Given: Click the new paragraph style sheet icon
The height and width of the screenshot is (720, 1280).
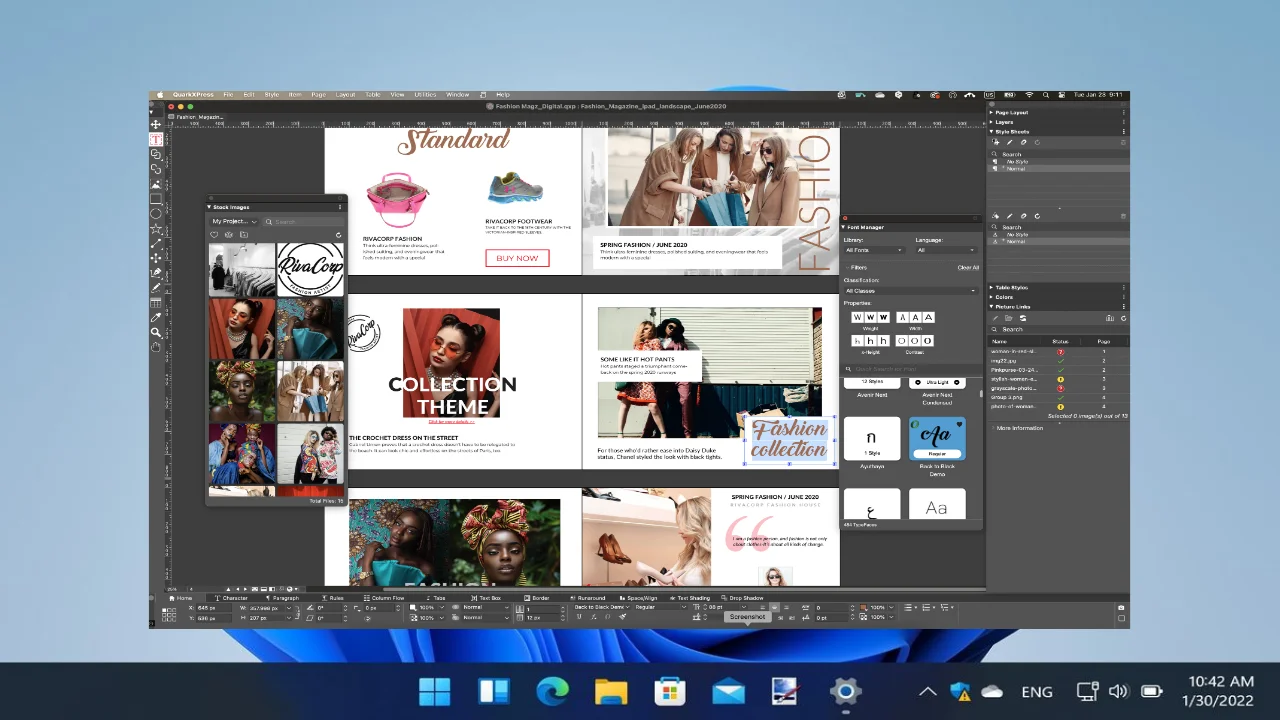Looking at the screenshot, I should point(995,142).
